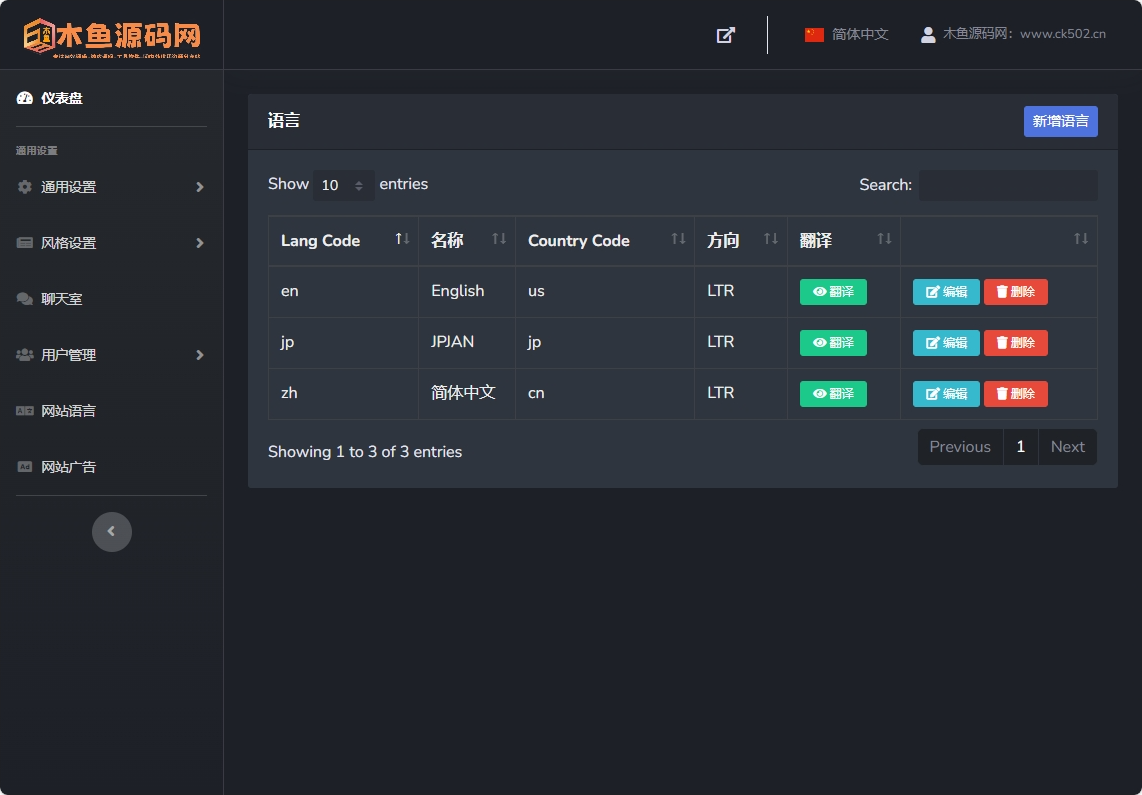Screen dimensions: 1142x795
Task: Click 翻译 button for English row
Action: click(x=833, y=292)
